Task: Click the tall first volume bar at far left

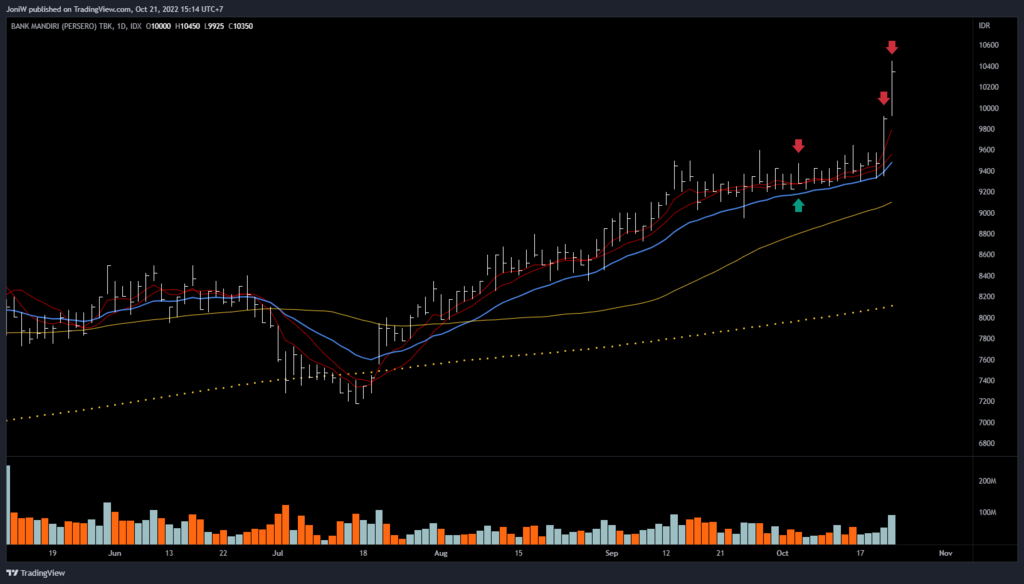Action: [x=9, y=505]
